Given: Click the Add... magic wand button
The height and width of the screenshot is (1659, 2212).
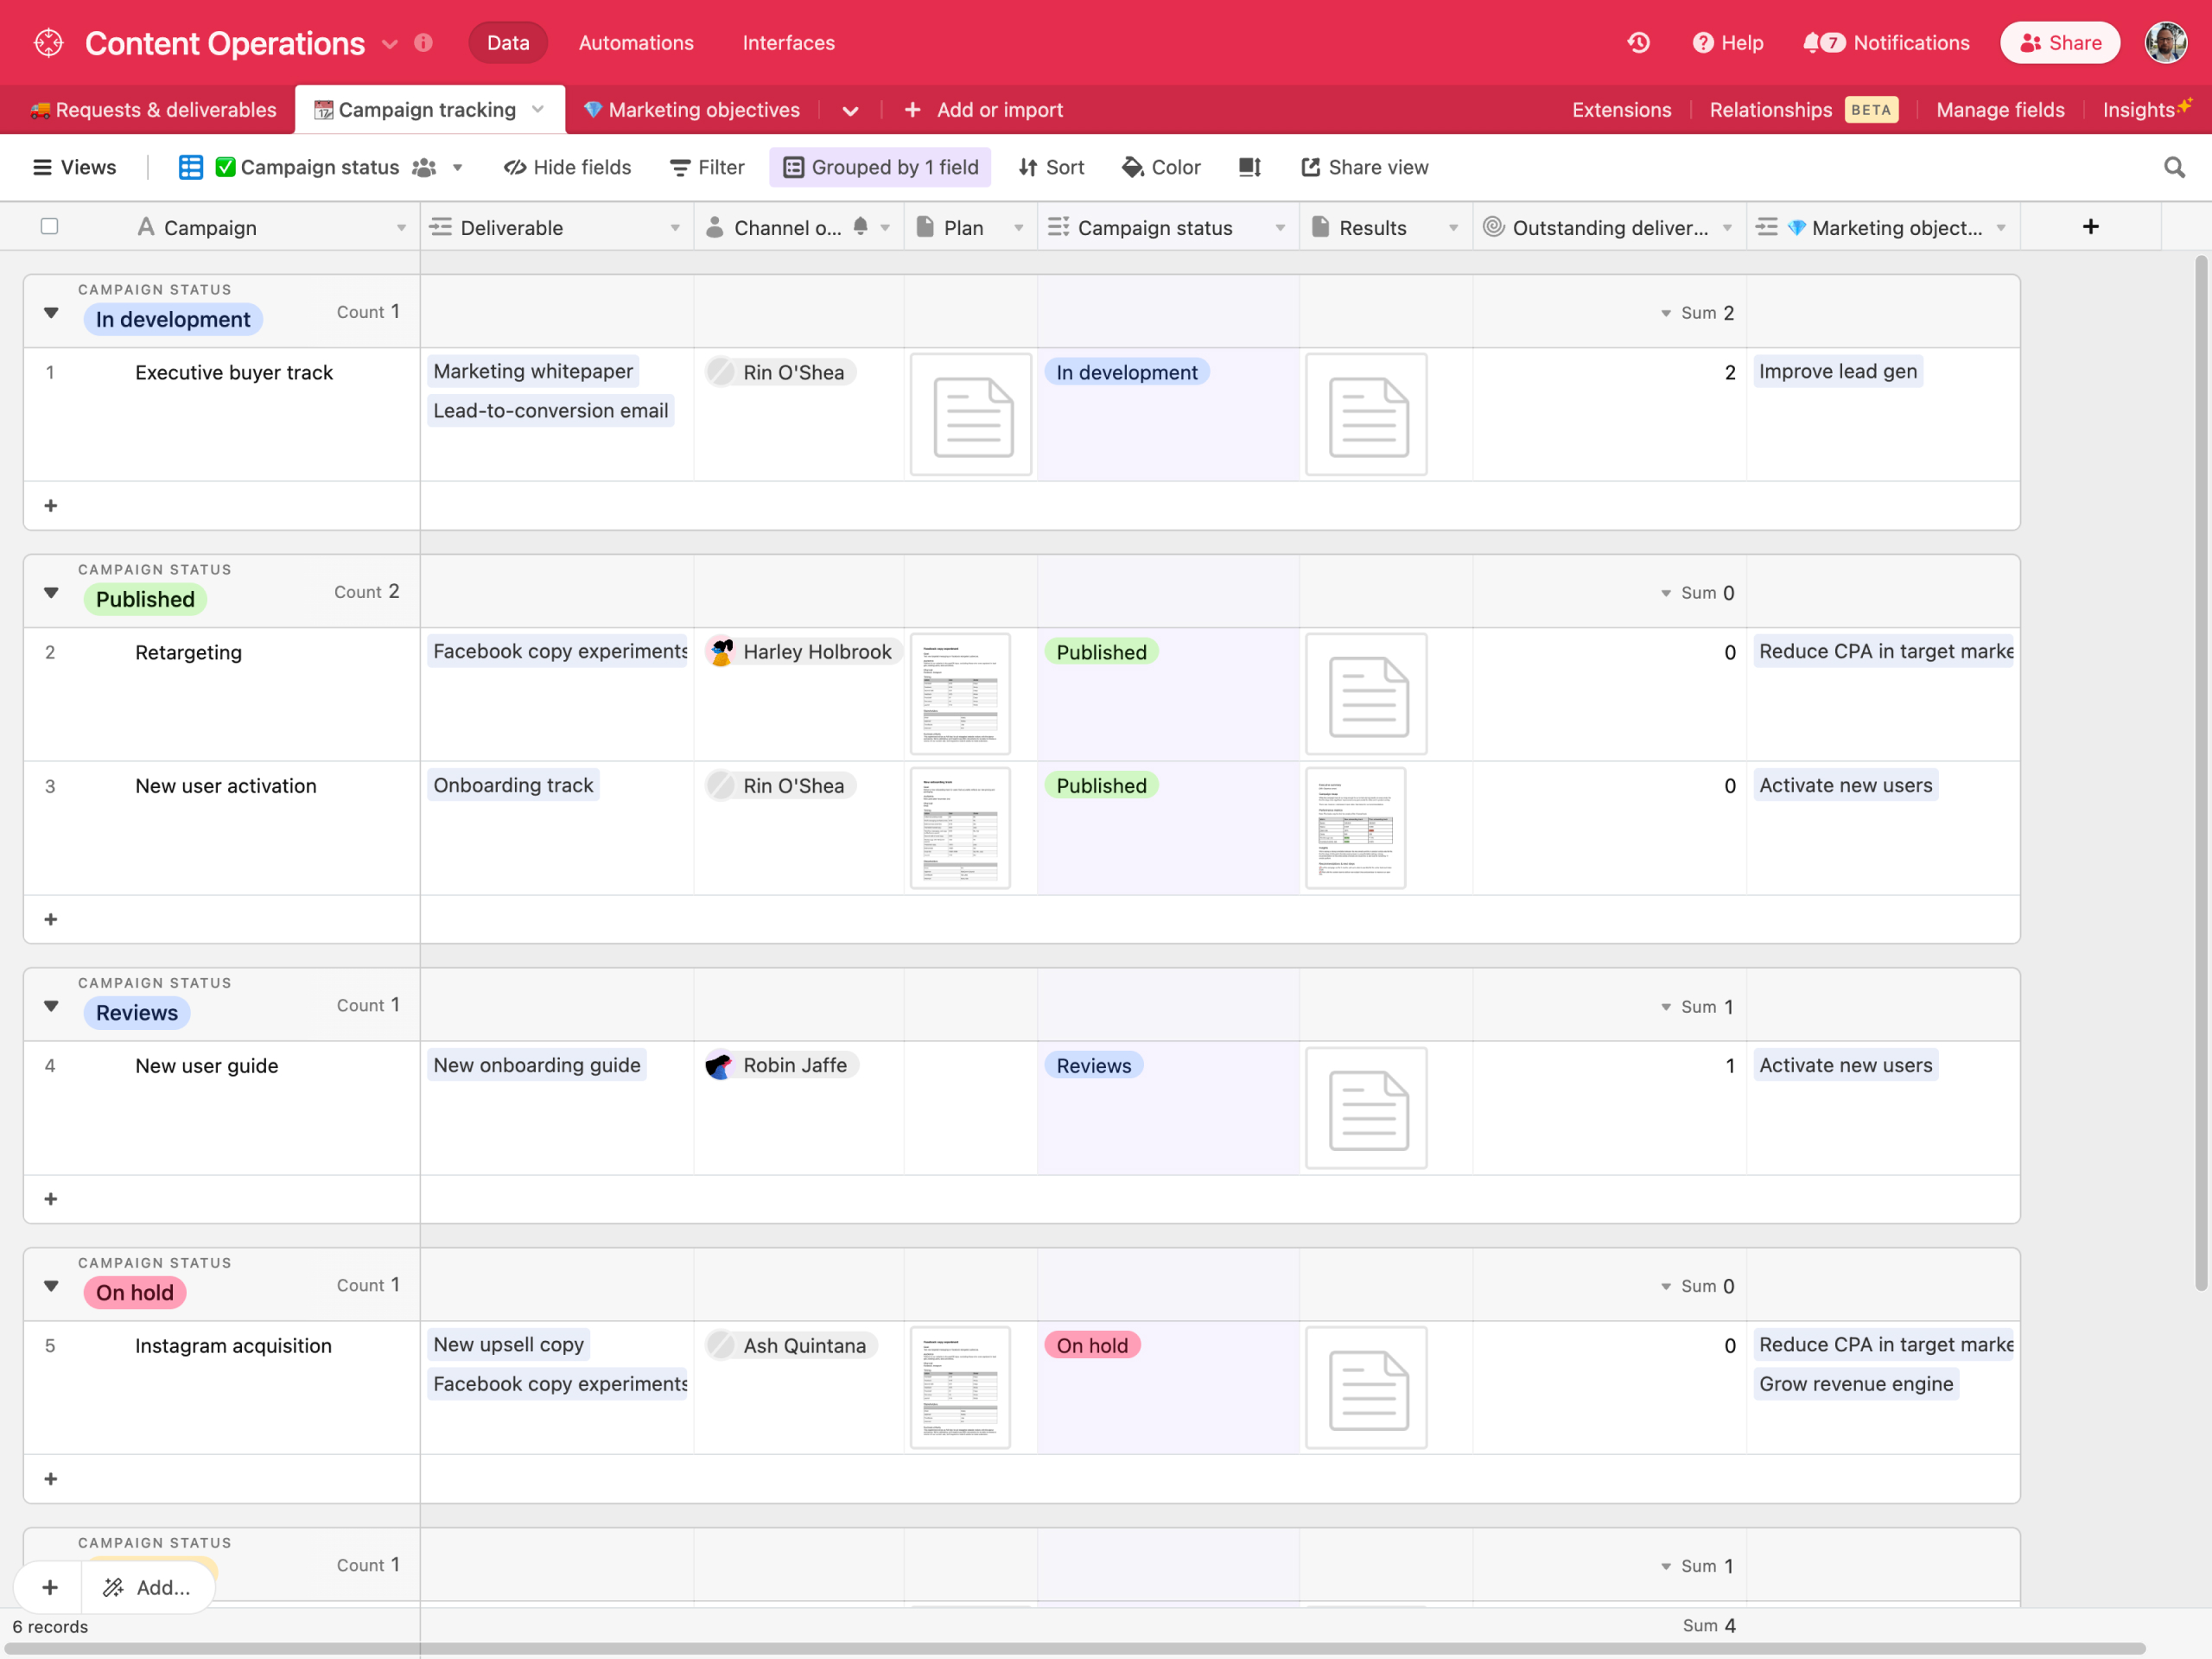Looking at the screenshot, I should point(147,1587).
